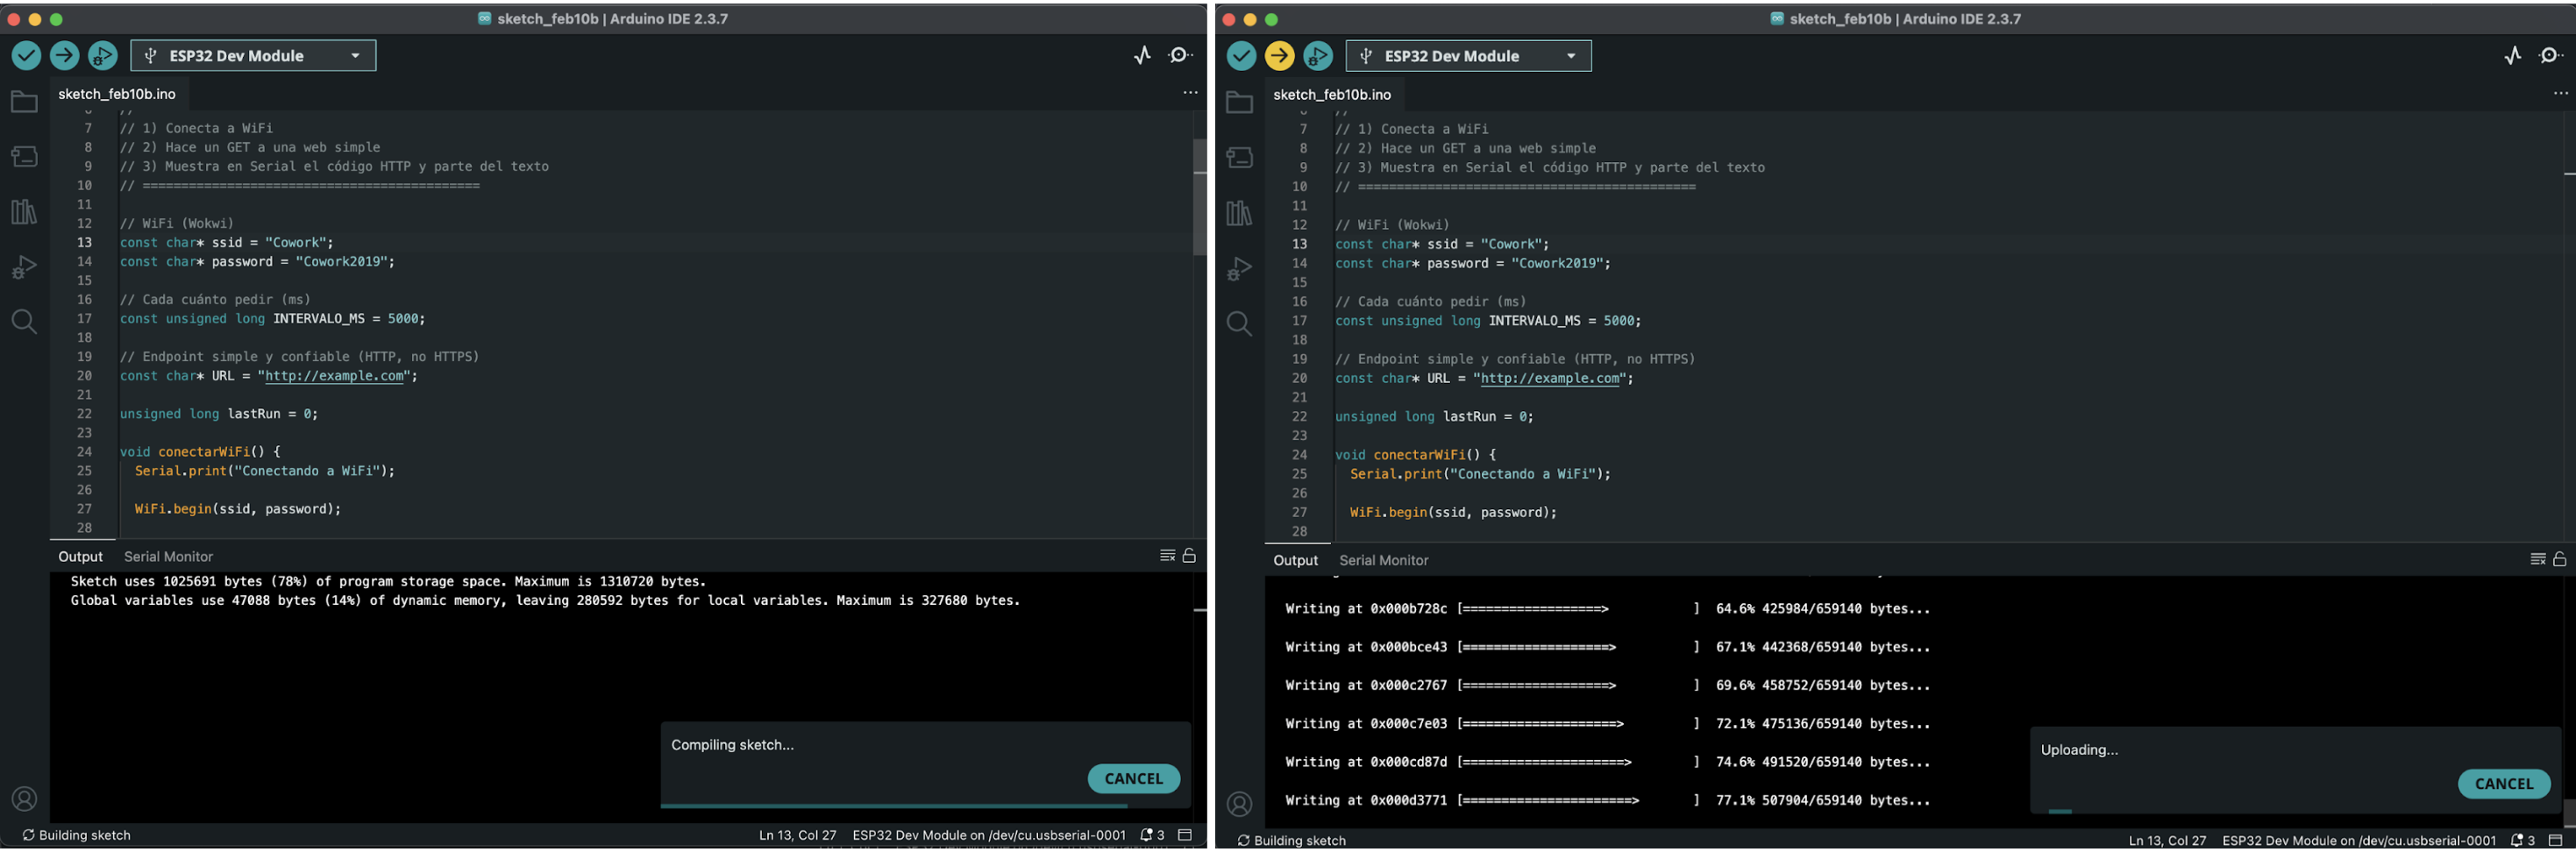Open Serial Monitor magnifier icon in right window

[x=2550, y=56]
